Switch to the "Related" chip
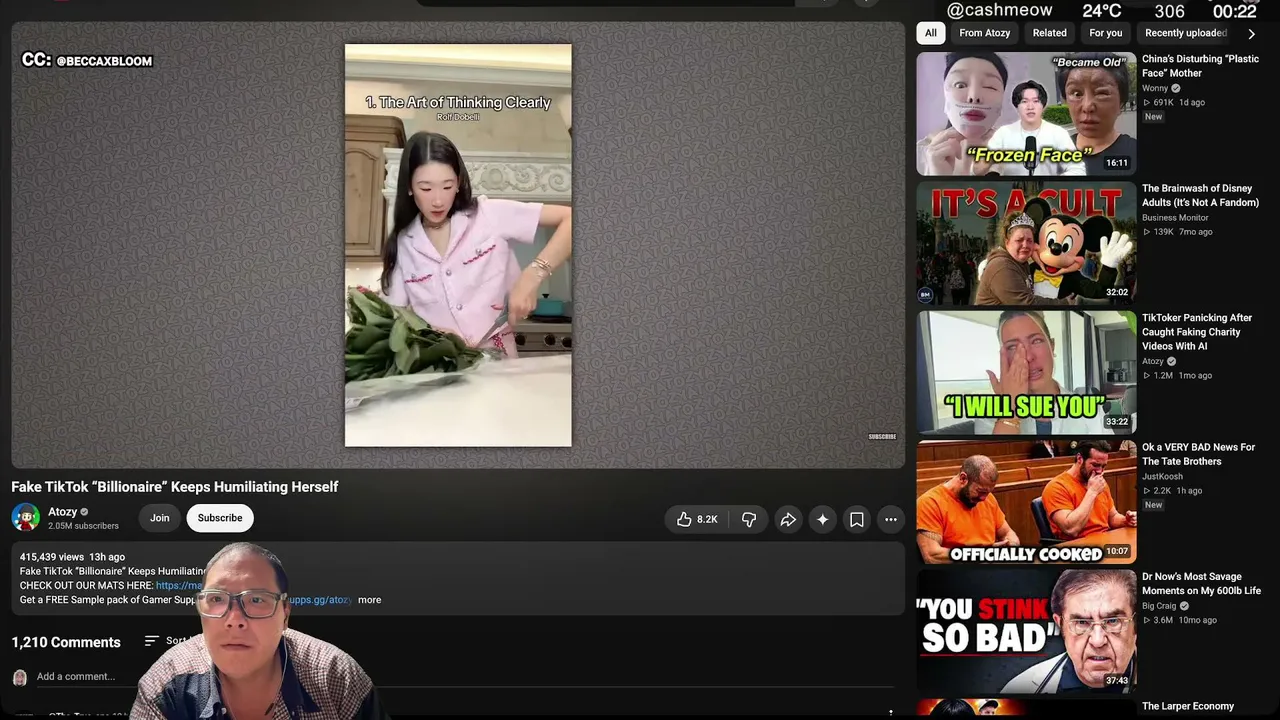Viewport: 1280px width, 720px height. [x=1050, y=33]
